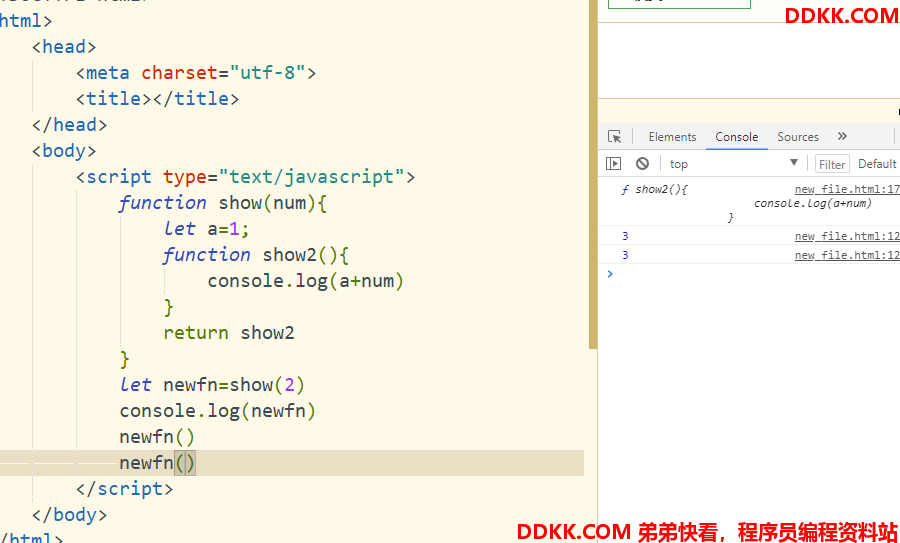This screenshot has width=900, height=543.
Task: Click the empty title tag line
Action: coord(157,99)
